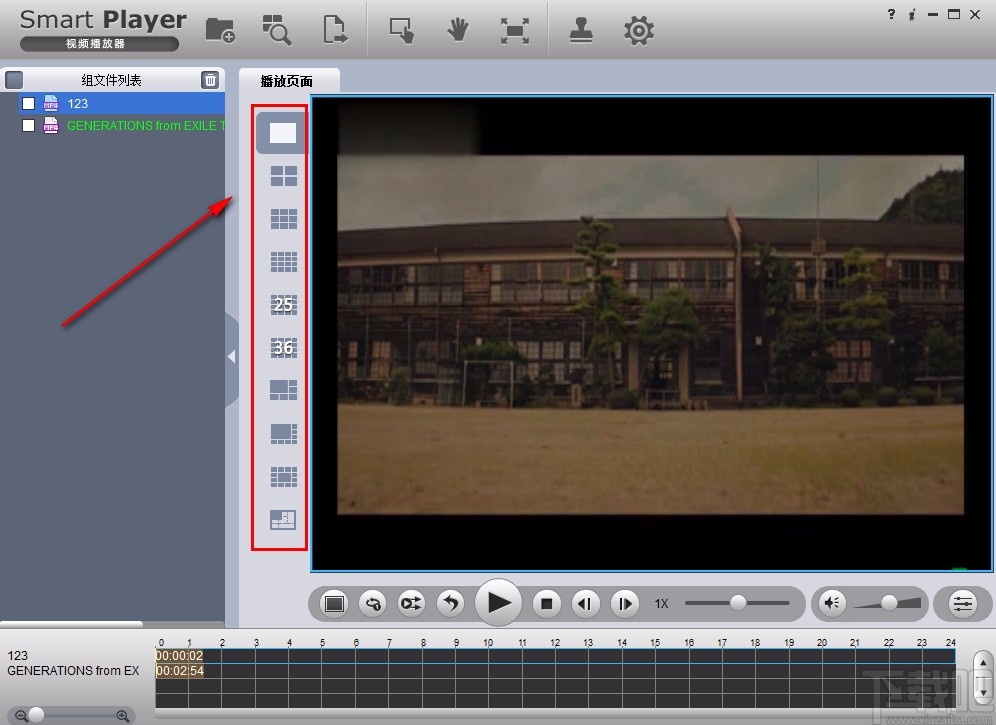Click the snapshot frame button
Image resolution: width=996 pixels, height=725 pixels.
tap(334, 603)
